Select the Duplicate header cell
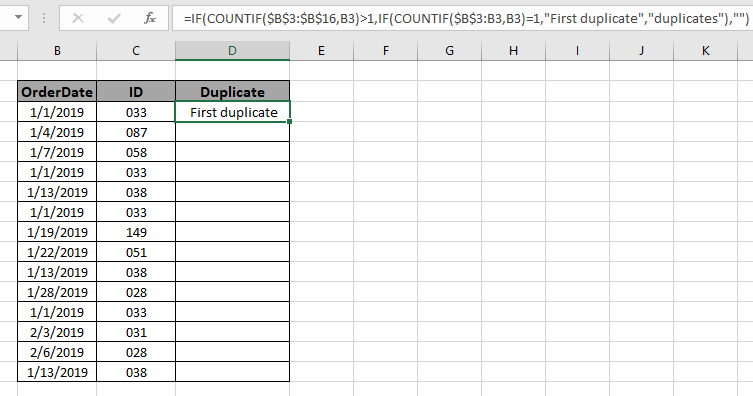Screen dimensions: 753x396 tap(232, 92)
